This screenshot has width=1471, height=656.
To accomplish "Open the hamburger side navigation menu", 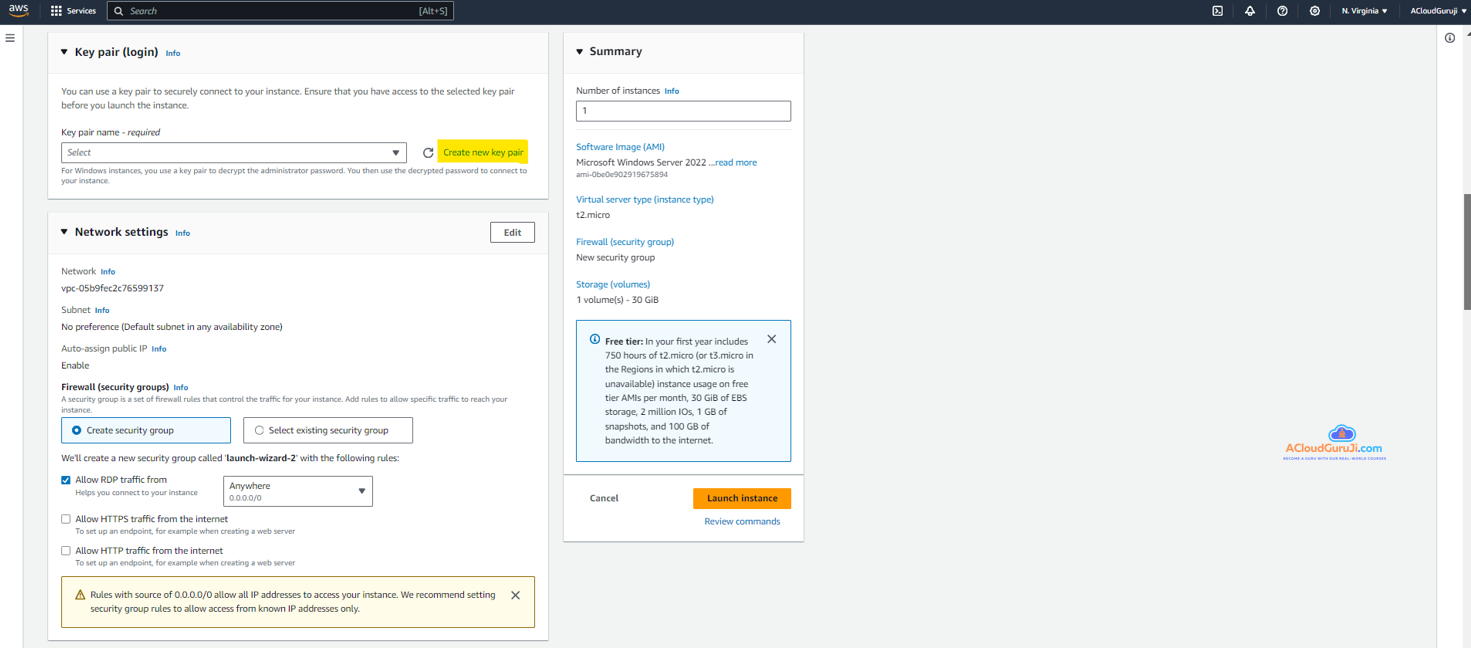I will click(10, 38).
